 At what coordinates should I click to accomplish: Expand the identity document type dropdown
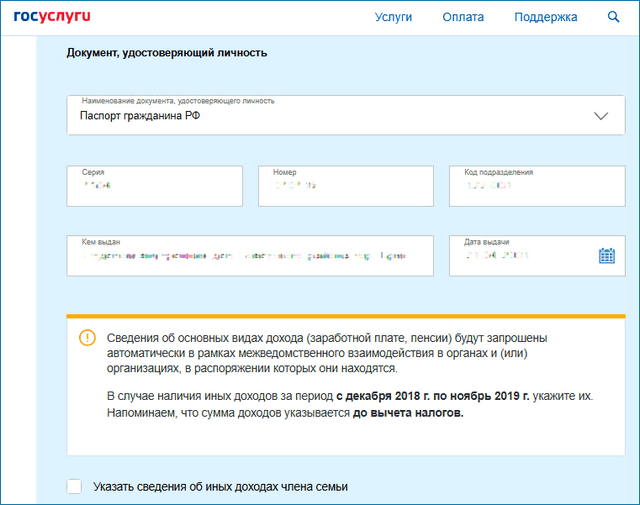(346, 115)
